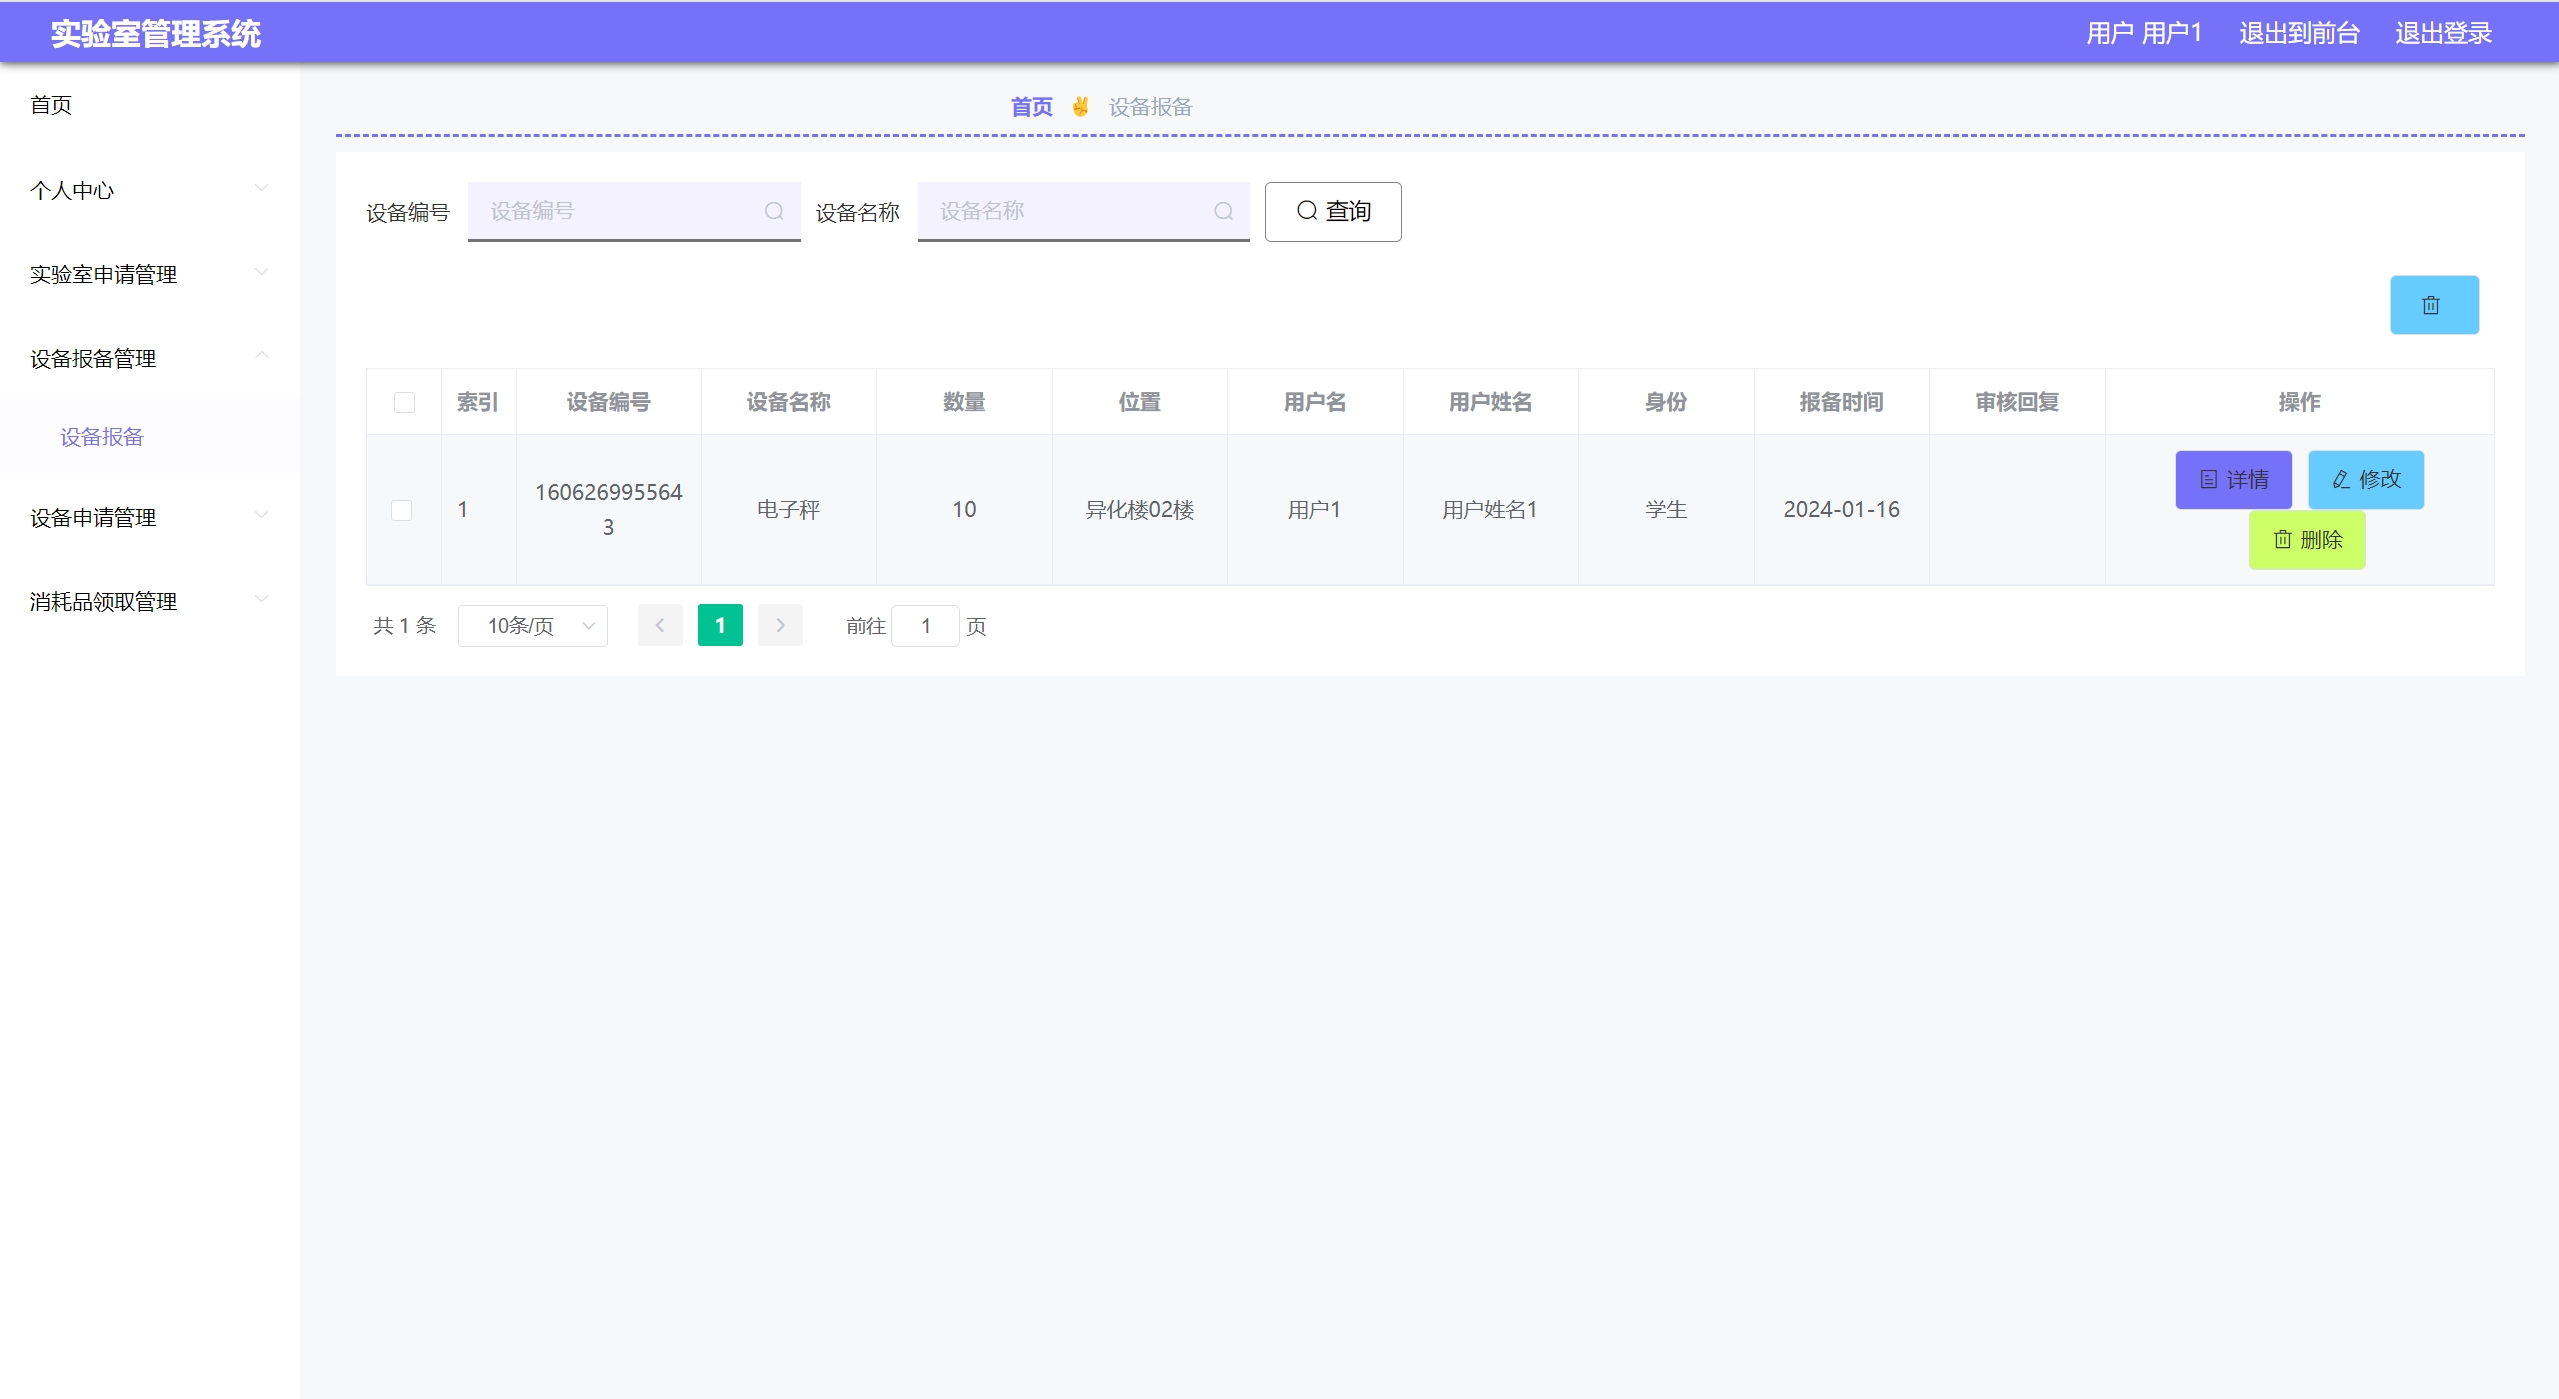The image size is (2559, 1399).
Task: Open 首页 in the sidebar
Action: pyautogui.click(x=51, y=105)
